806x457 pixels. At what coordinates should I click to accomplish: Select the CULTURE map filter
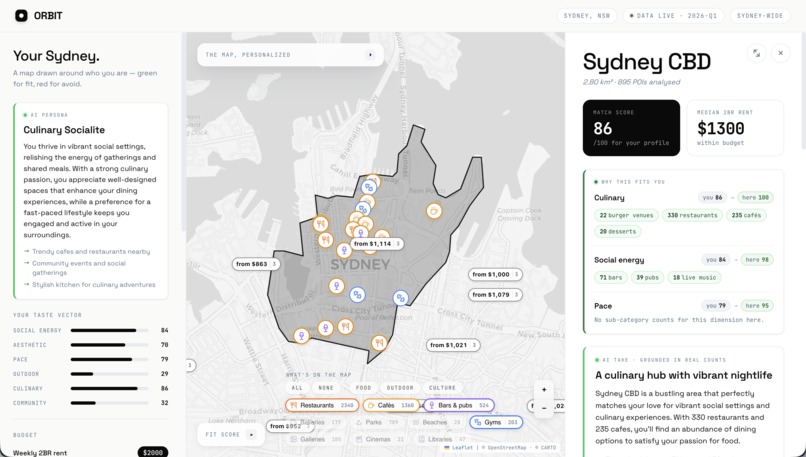pyautogui.click(x=442, y=388)
